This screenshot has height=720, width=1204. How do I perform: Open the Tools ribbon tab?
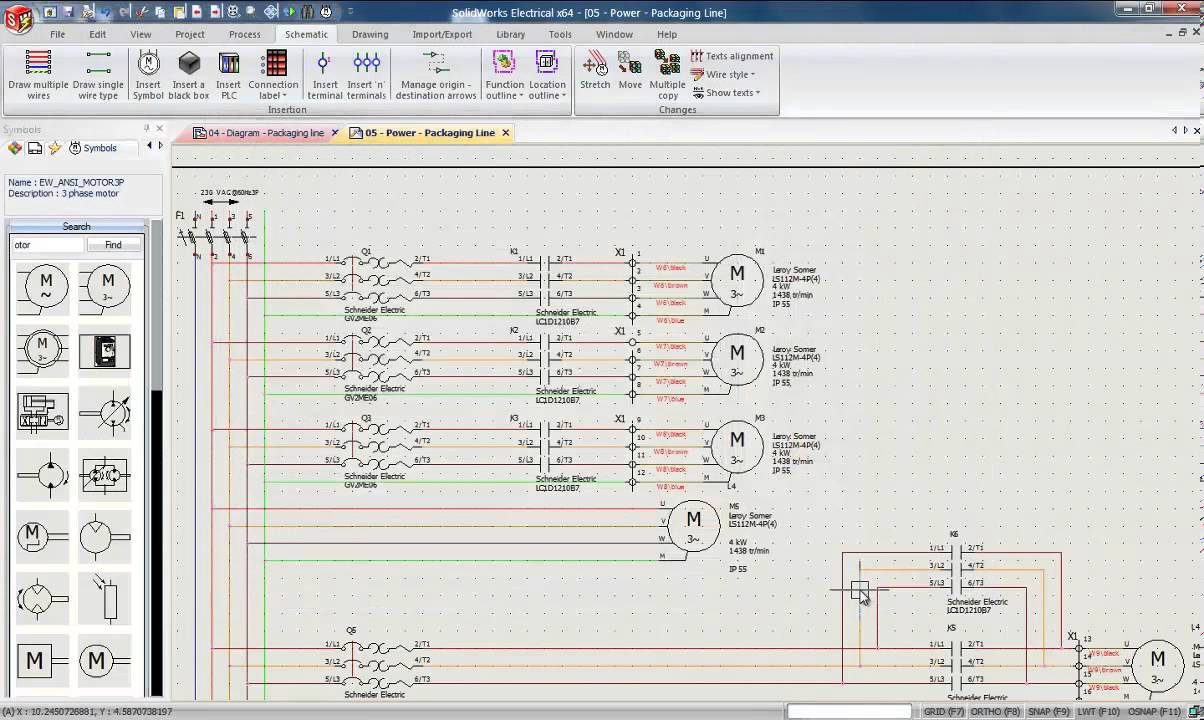(560, 34)
